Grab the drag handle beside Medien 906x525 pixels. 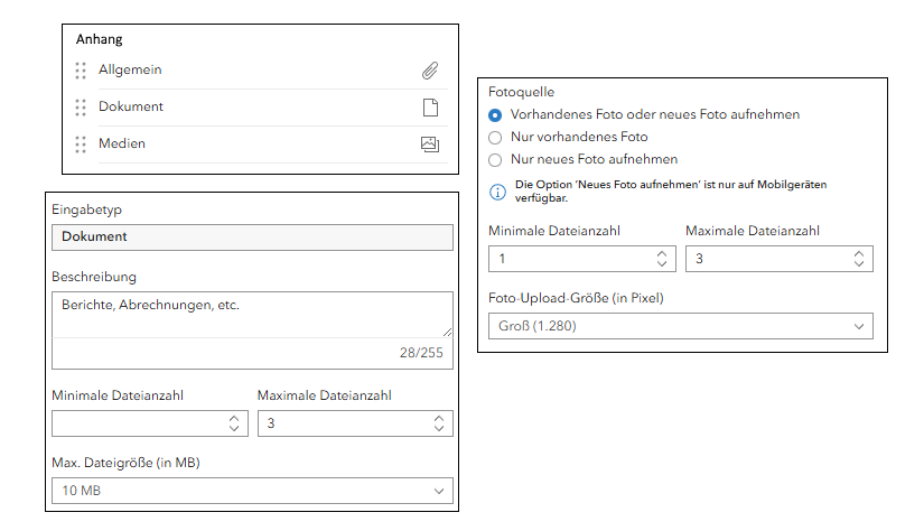[80, 144]
